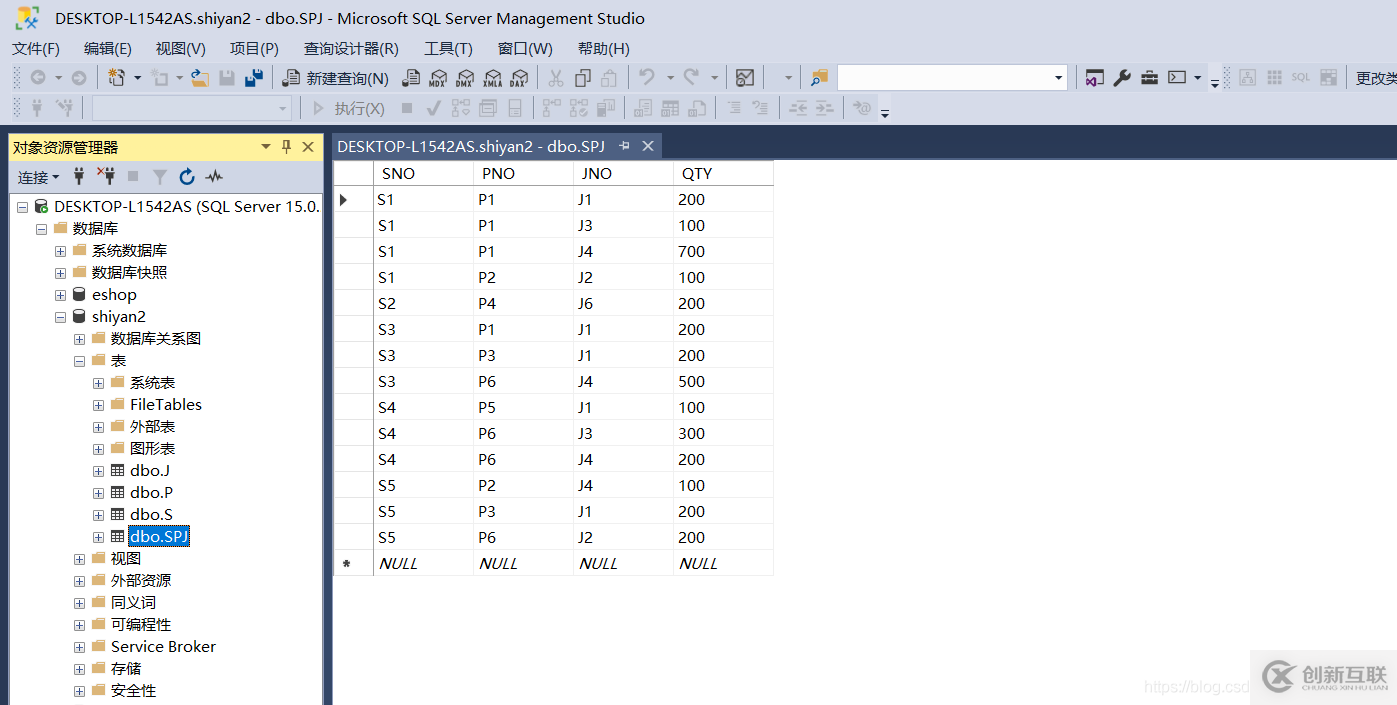Click the command window icon
This screenshot has height=705, width=1397.
tap(1178, 77)
